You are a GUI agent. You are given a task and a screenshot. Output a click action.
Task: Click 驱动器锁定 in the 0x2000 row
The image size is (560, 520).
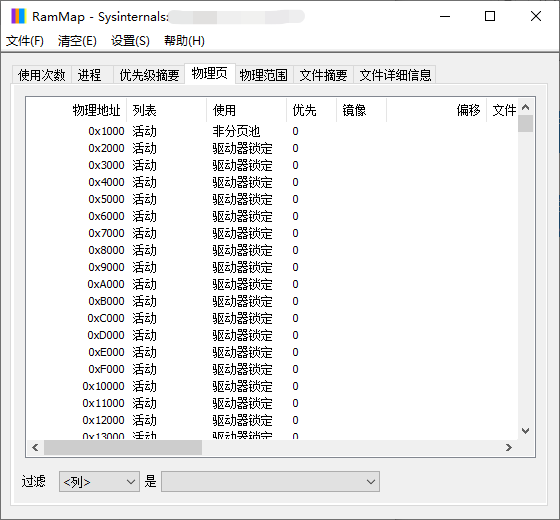242,148
